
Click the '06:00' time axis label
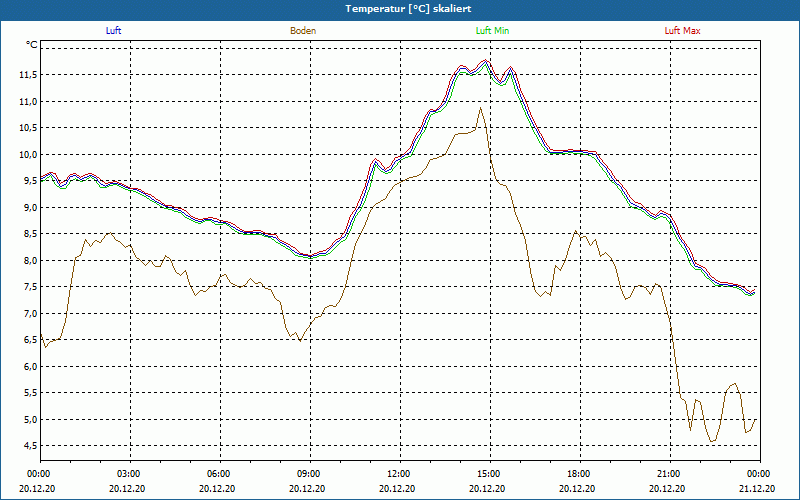[x=220, y=473]
